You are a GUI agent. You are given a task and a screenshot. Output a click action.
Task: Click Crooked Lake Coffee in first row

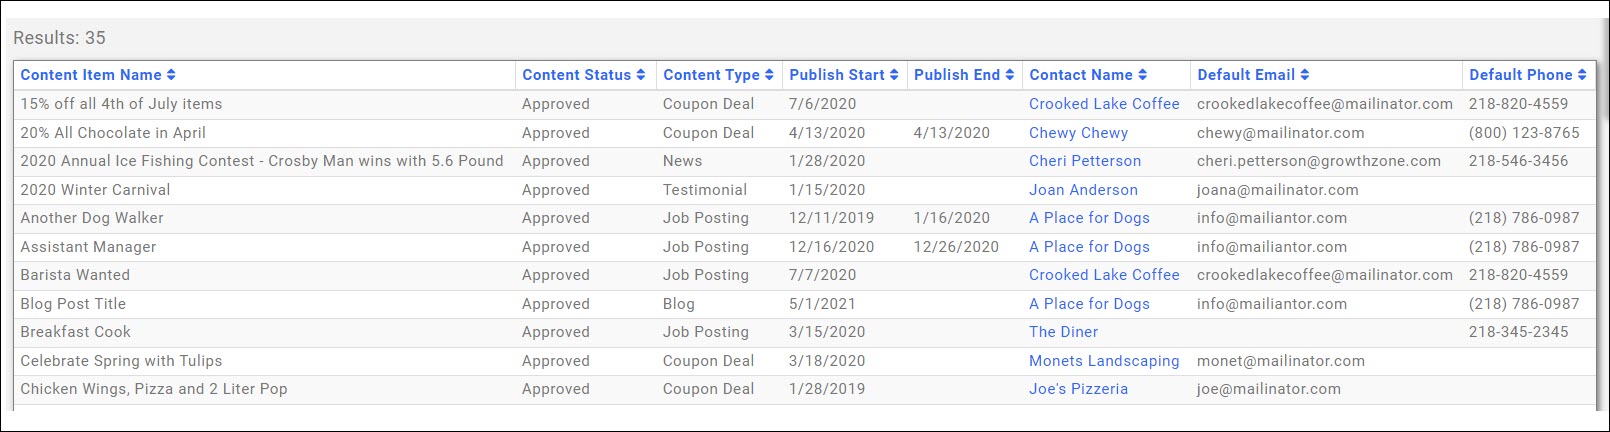1104,104
